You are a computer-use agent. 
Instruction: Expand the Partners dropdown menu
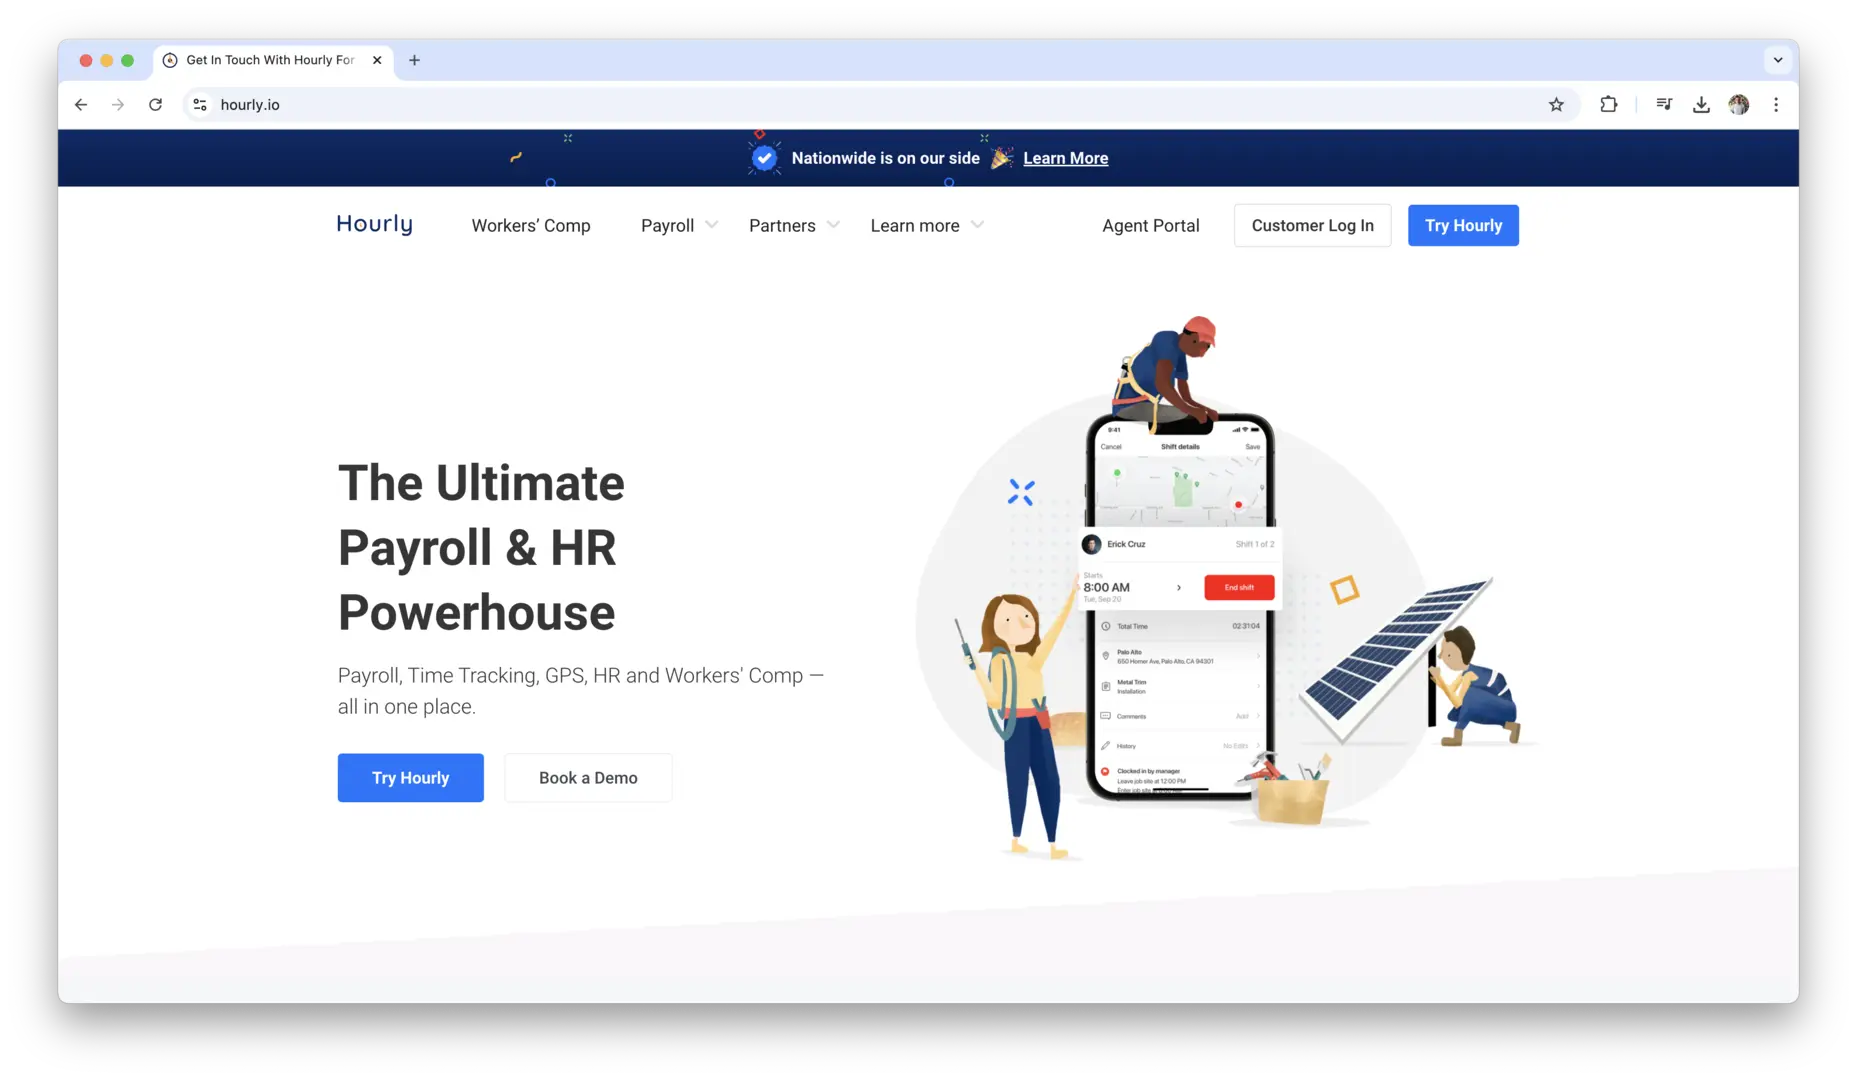pos(794,226)
